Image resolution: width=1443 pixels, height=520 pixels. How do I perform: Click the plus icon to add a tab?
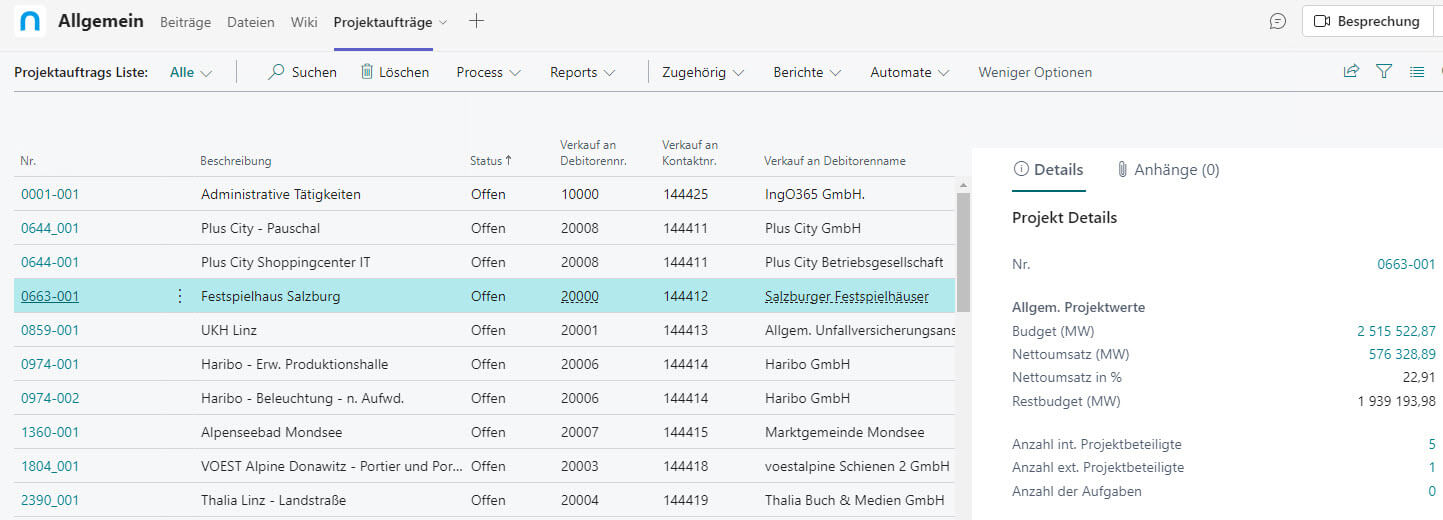pos(477,21)
